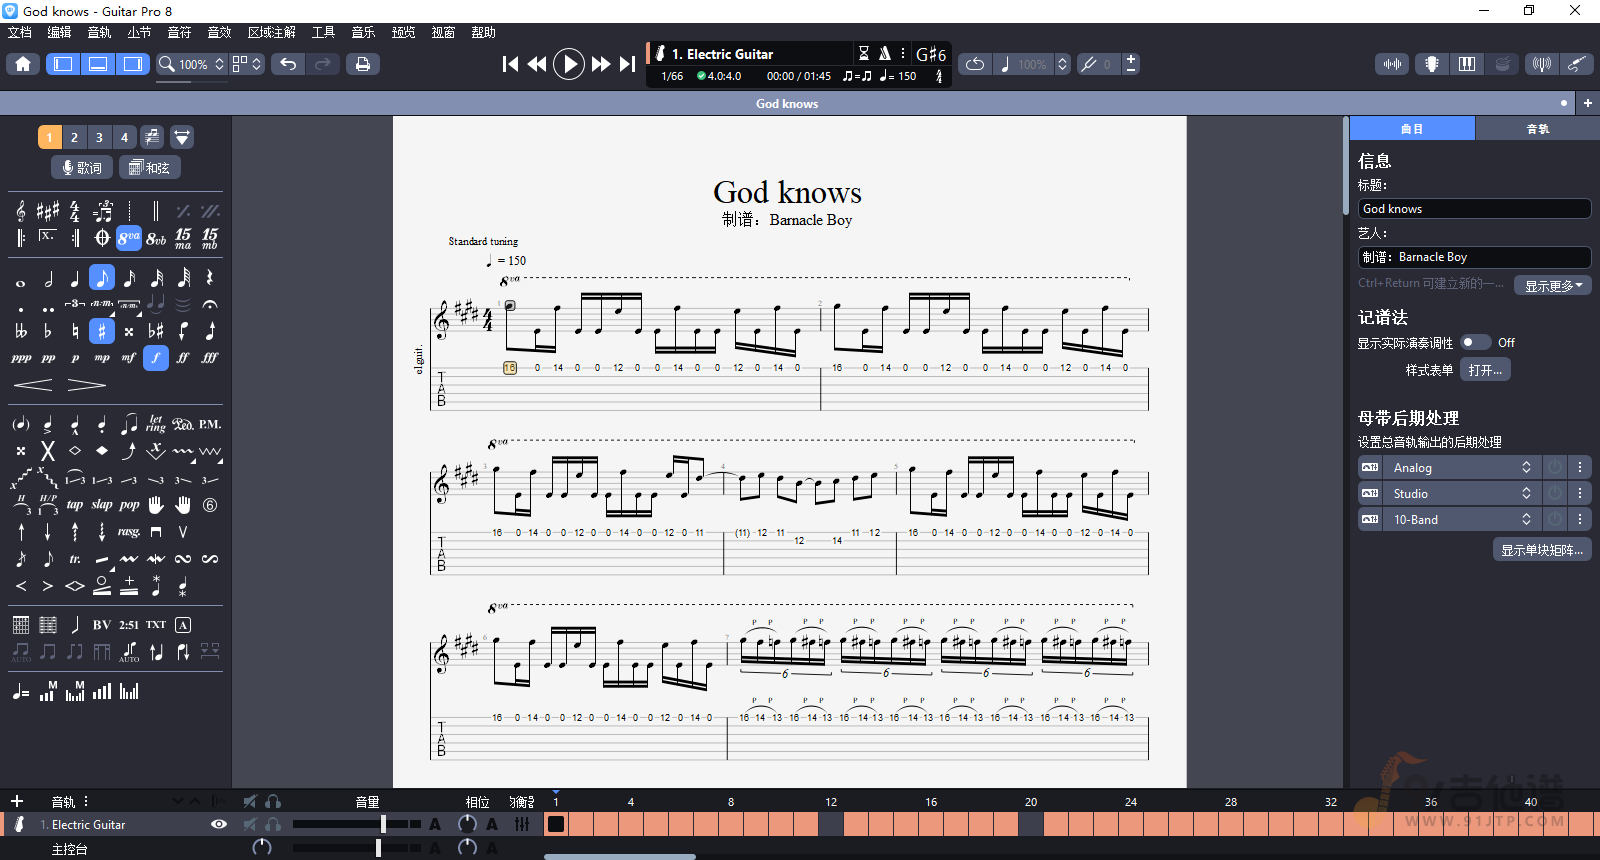
Task: Mute the Electric Guitar track
Action: 250,824
